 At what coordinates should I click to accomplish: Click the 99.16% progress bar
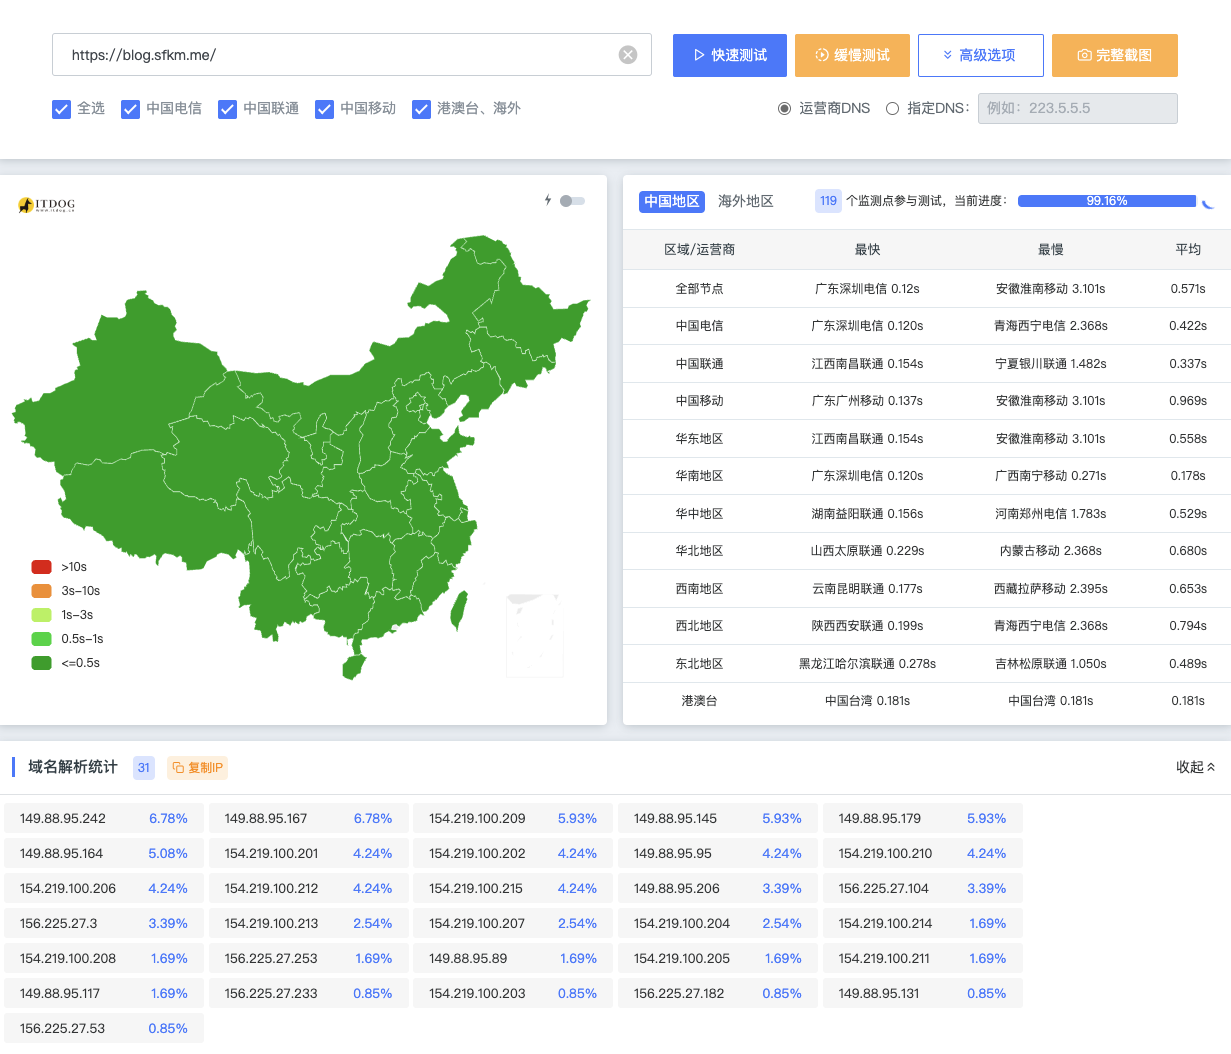click(x=1107, y=201)
